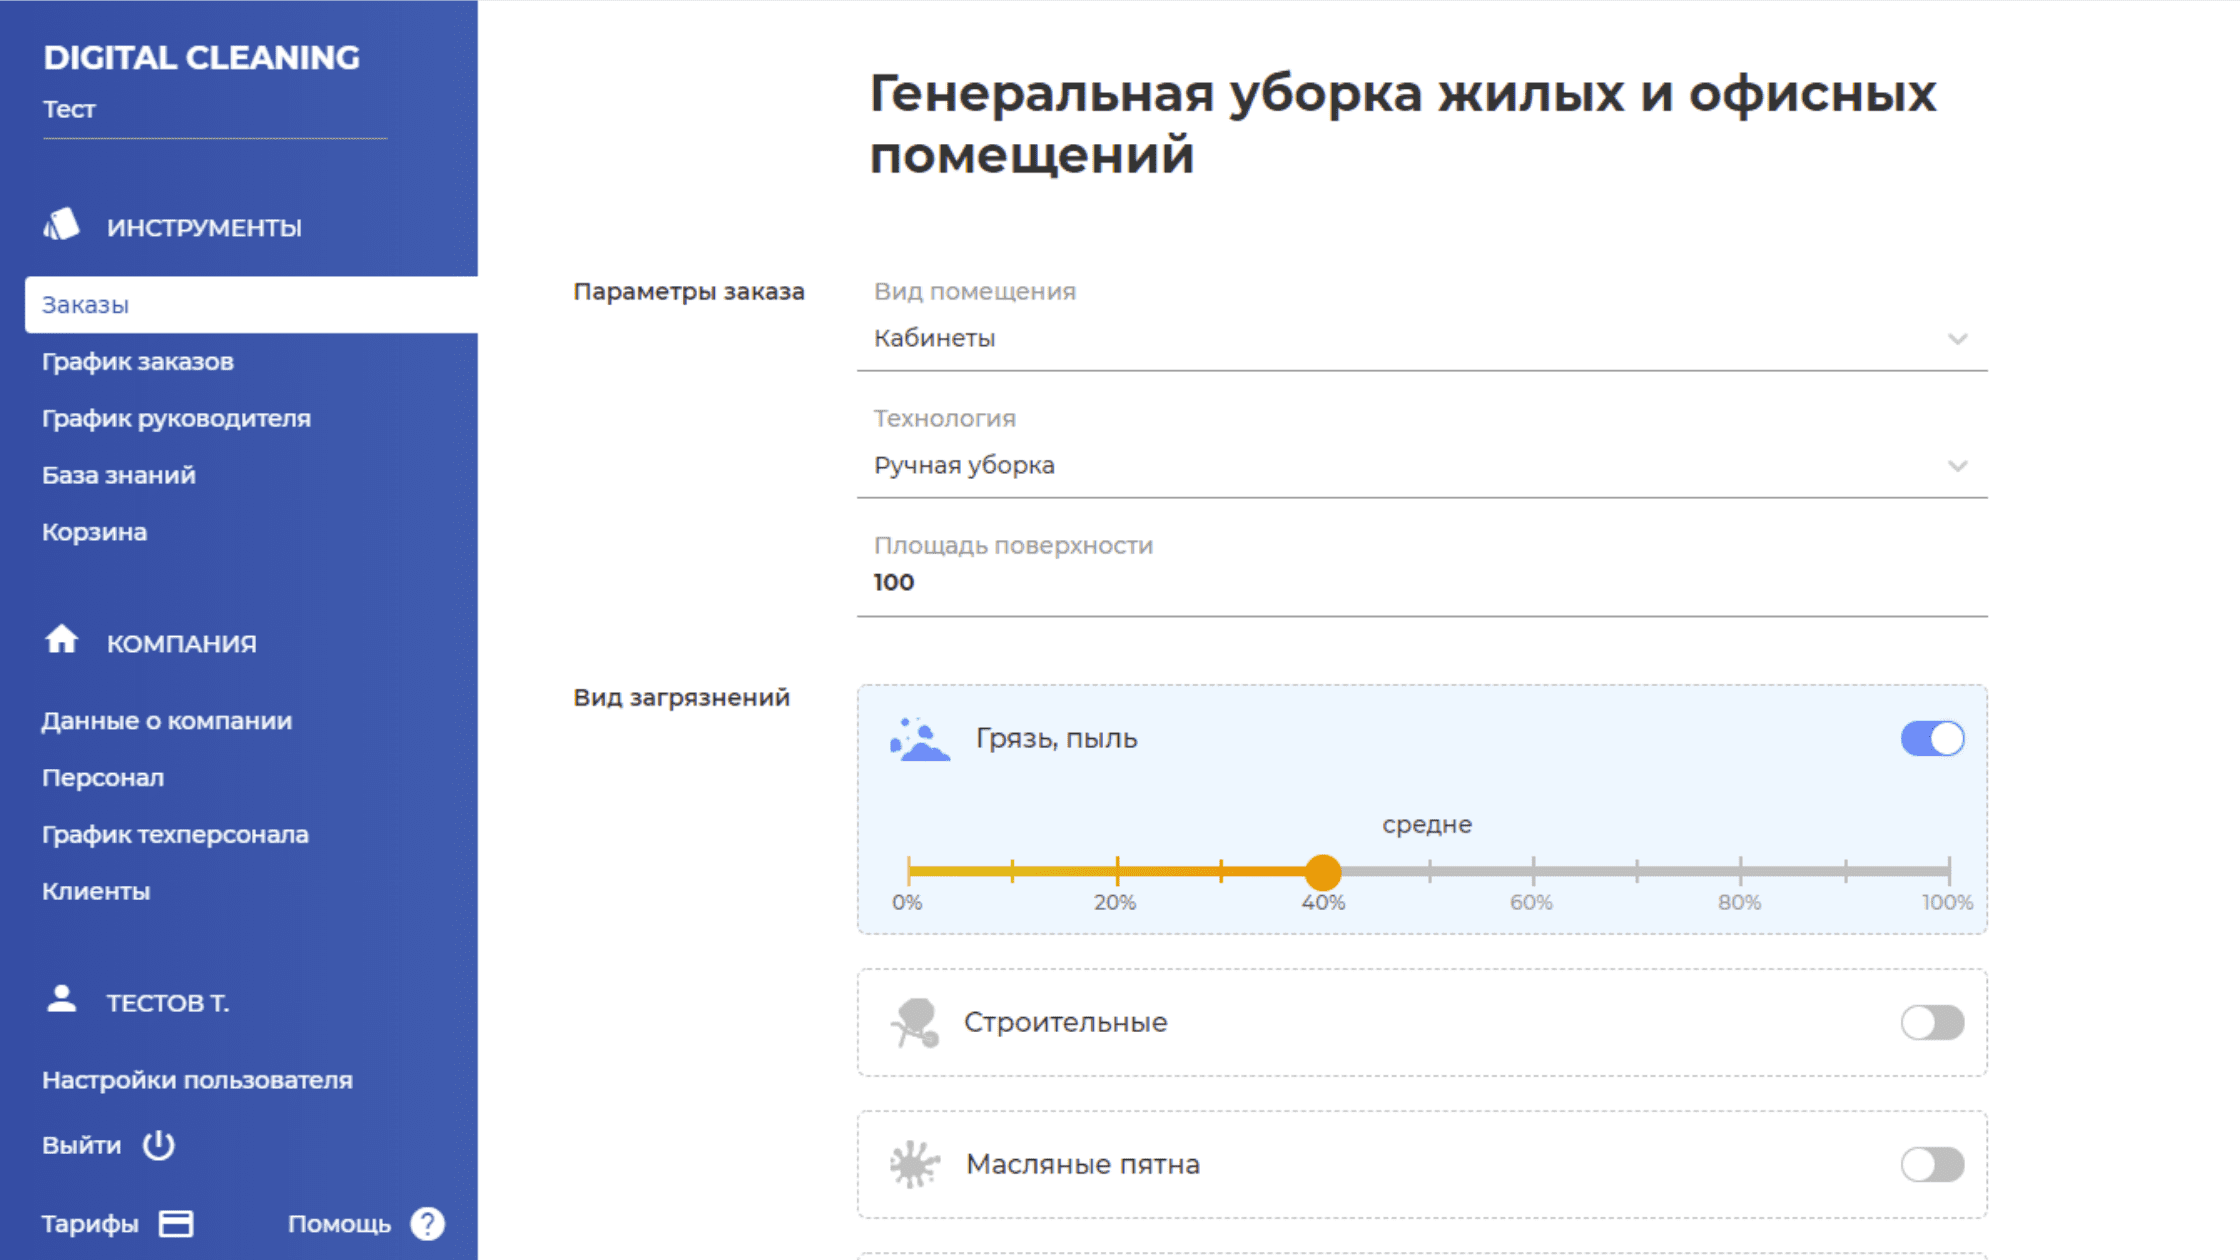Click the credit card icon by Тарифы
This screenshot has width=2240, height=1260.
tap(176, 1224)
